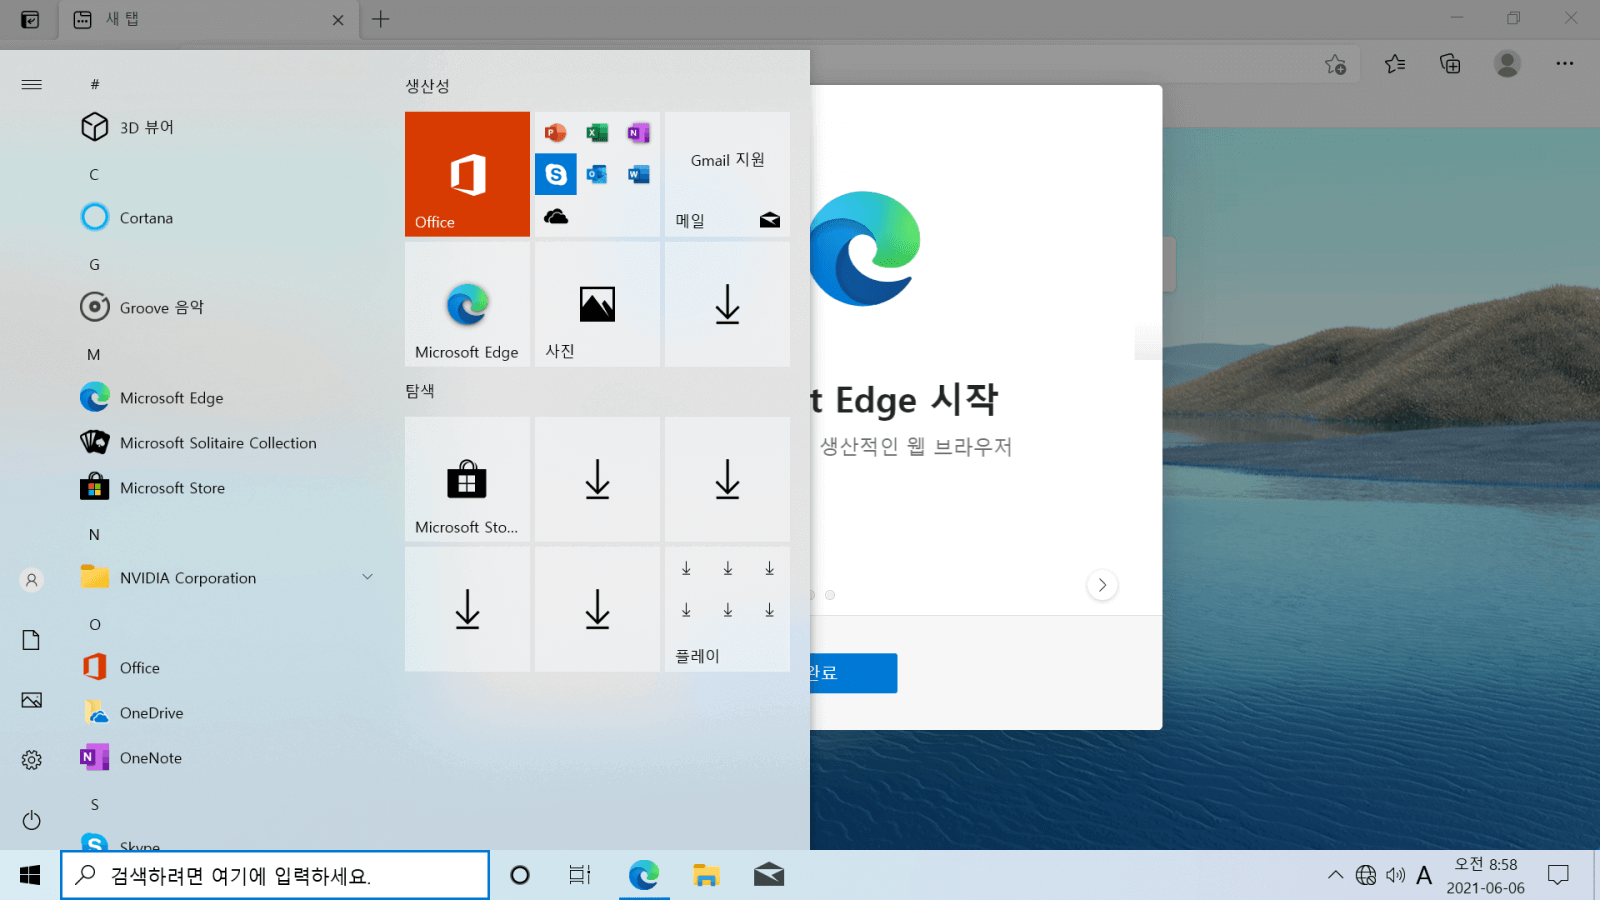
Task: Open the Action Center notifications icon
Action: pos(1558,875)
